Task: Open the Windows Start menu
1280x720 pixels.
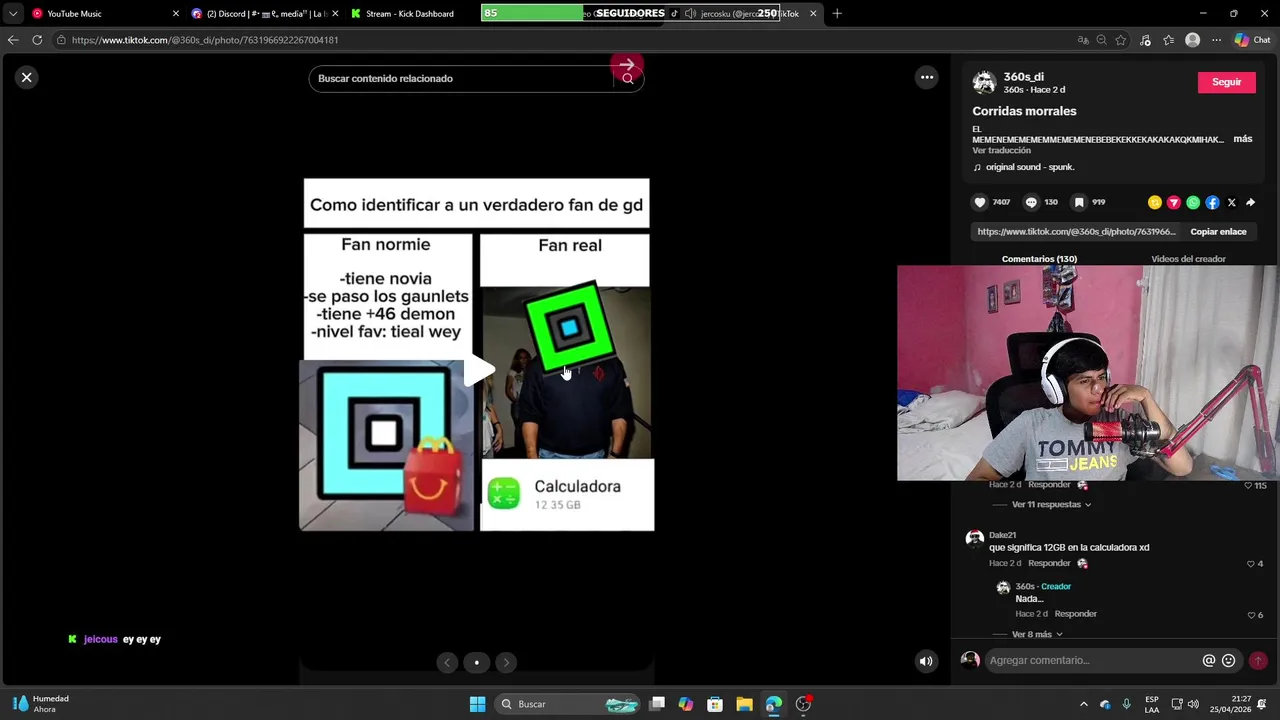Action: click(477, 704)
